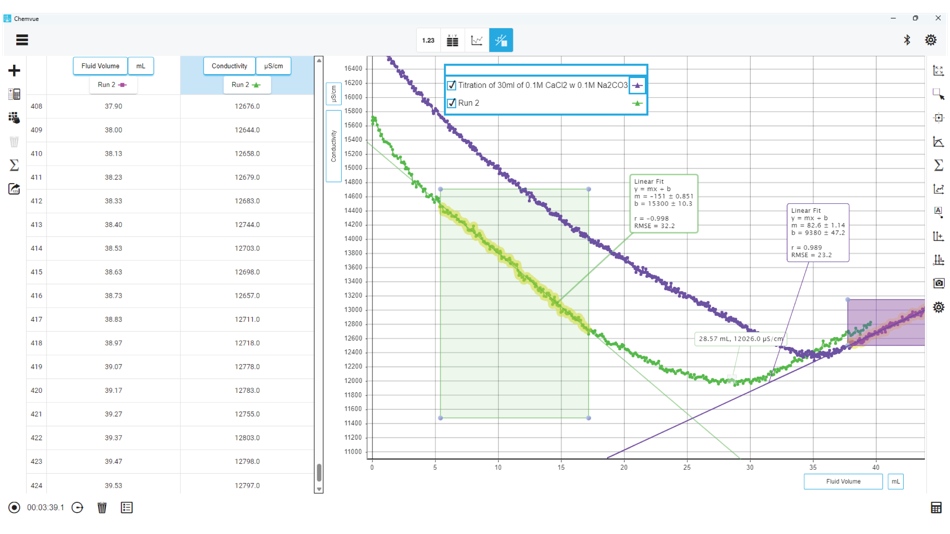Open the curve fit tool

coord(938,189)
